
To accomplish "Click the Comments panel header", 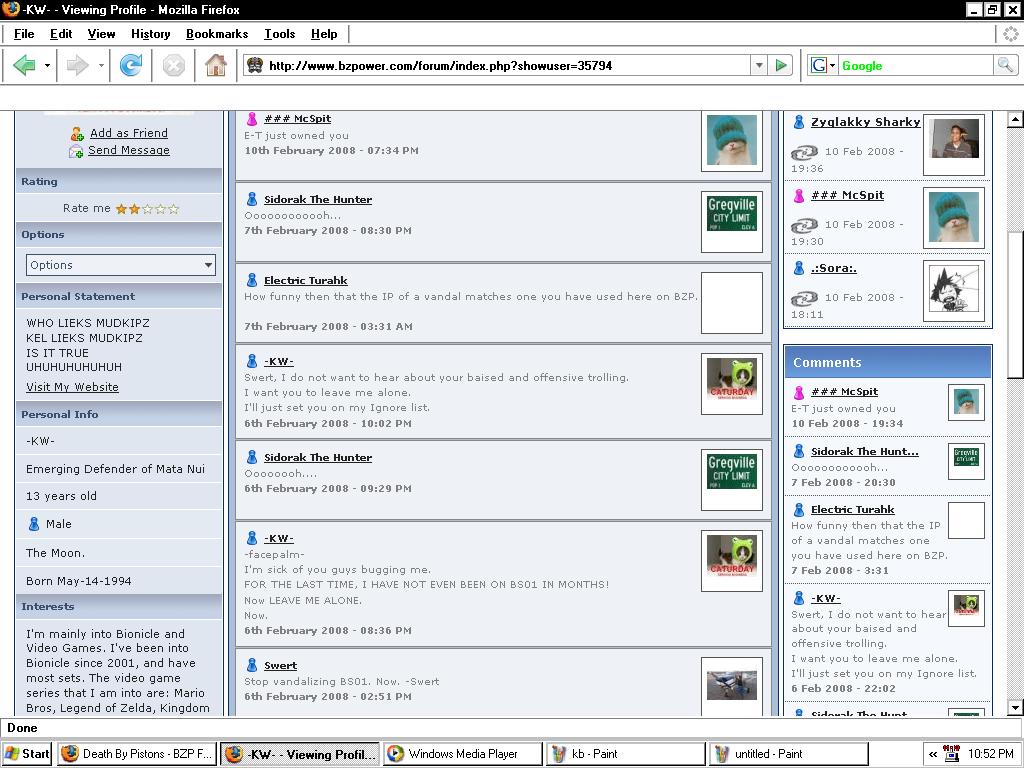I will tap(888, 362).
